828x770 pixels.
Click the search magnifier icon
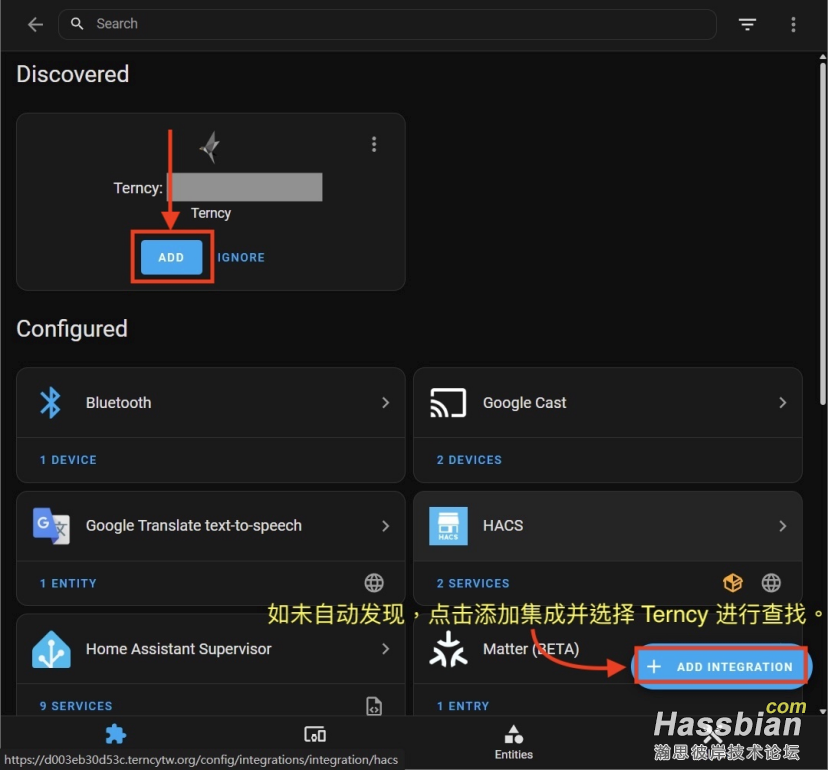pos(77,24)
